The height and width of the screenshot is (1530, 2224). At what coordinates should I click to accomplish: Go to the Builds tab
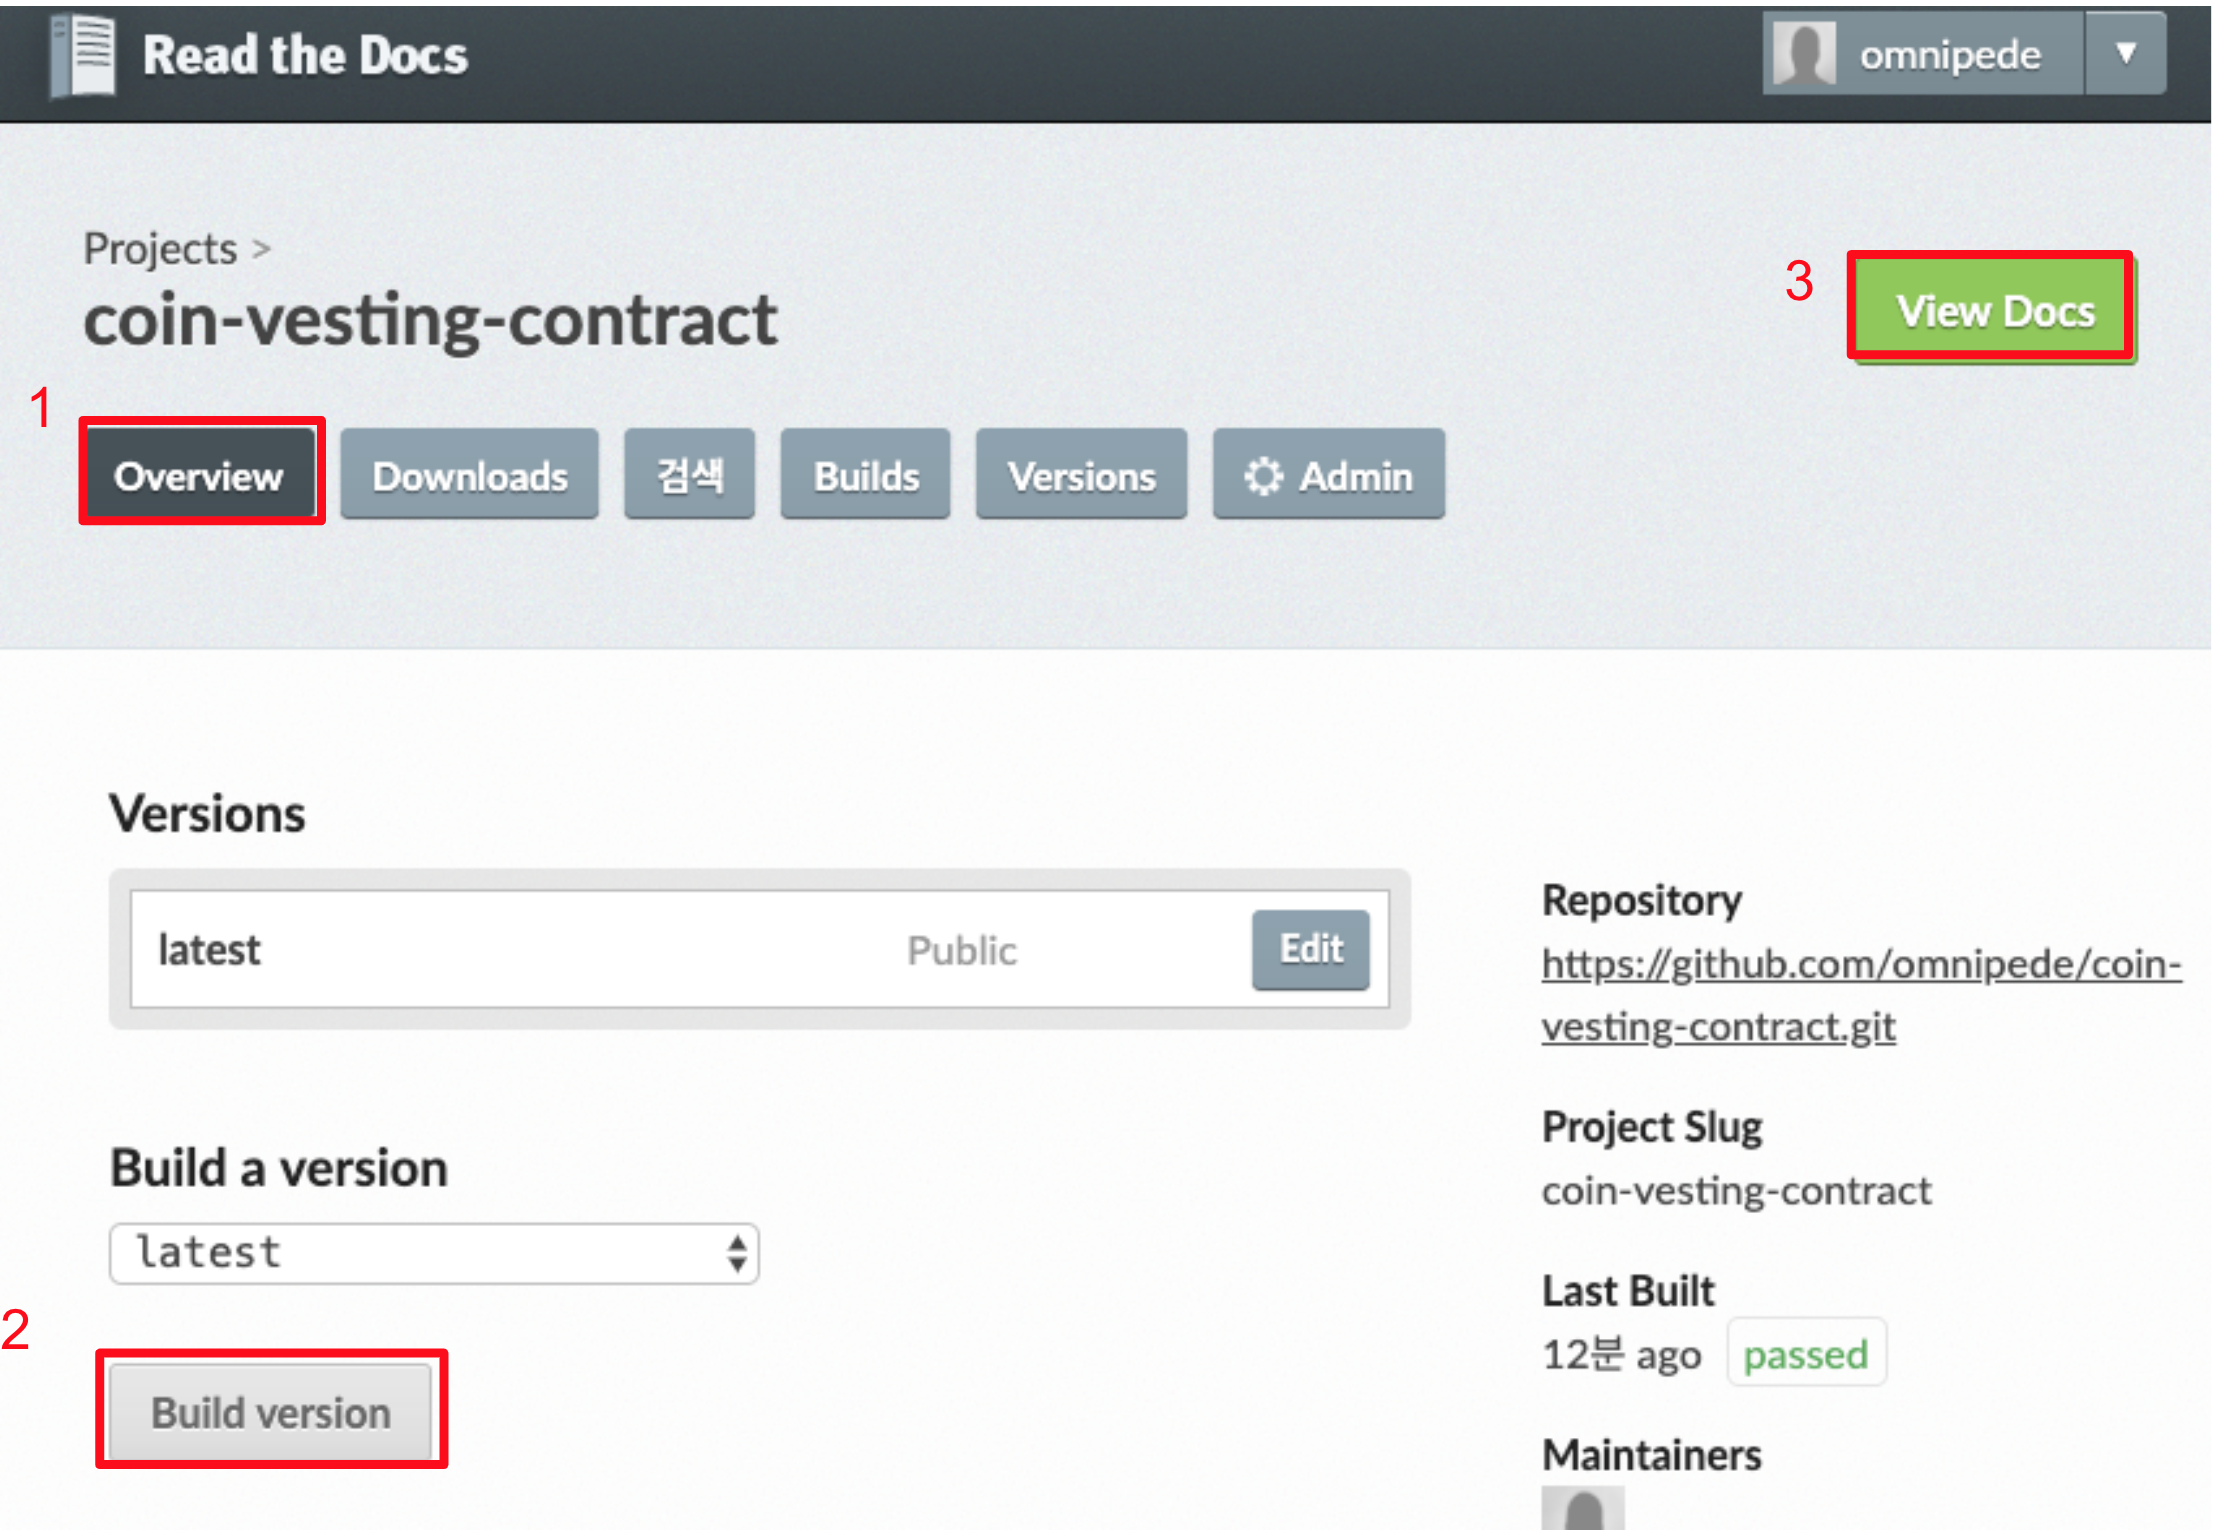[866, 475]
